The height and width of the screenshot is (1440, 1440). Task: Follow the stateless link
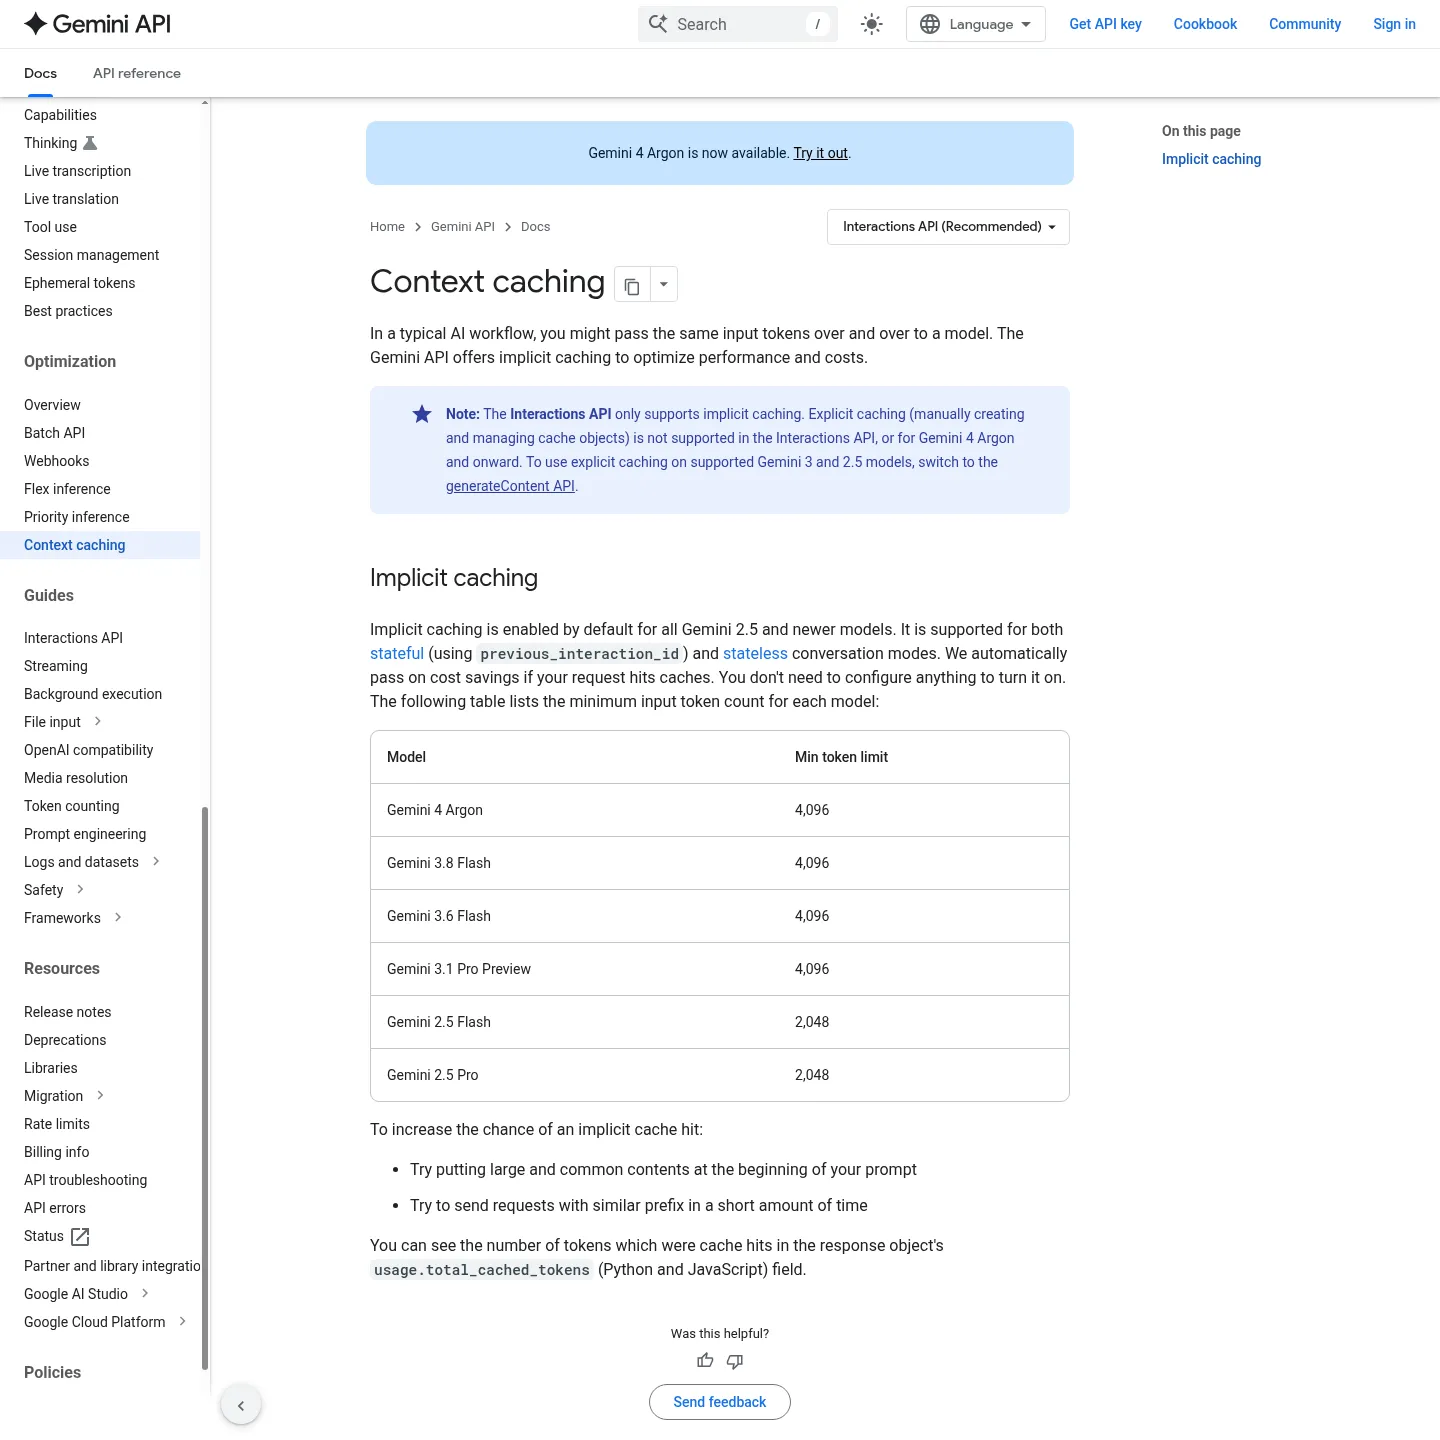click(755, 653)
